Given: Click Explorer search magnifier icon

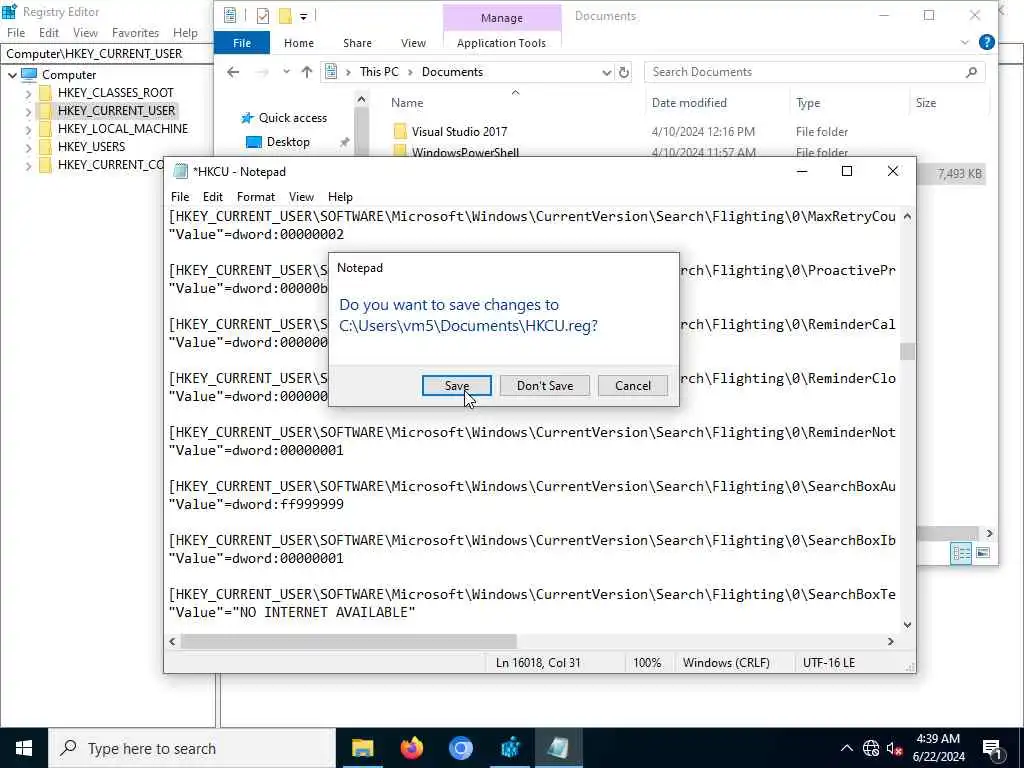Looking at the screenshot, I should 971,72.
